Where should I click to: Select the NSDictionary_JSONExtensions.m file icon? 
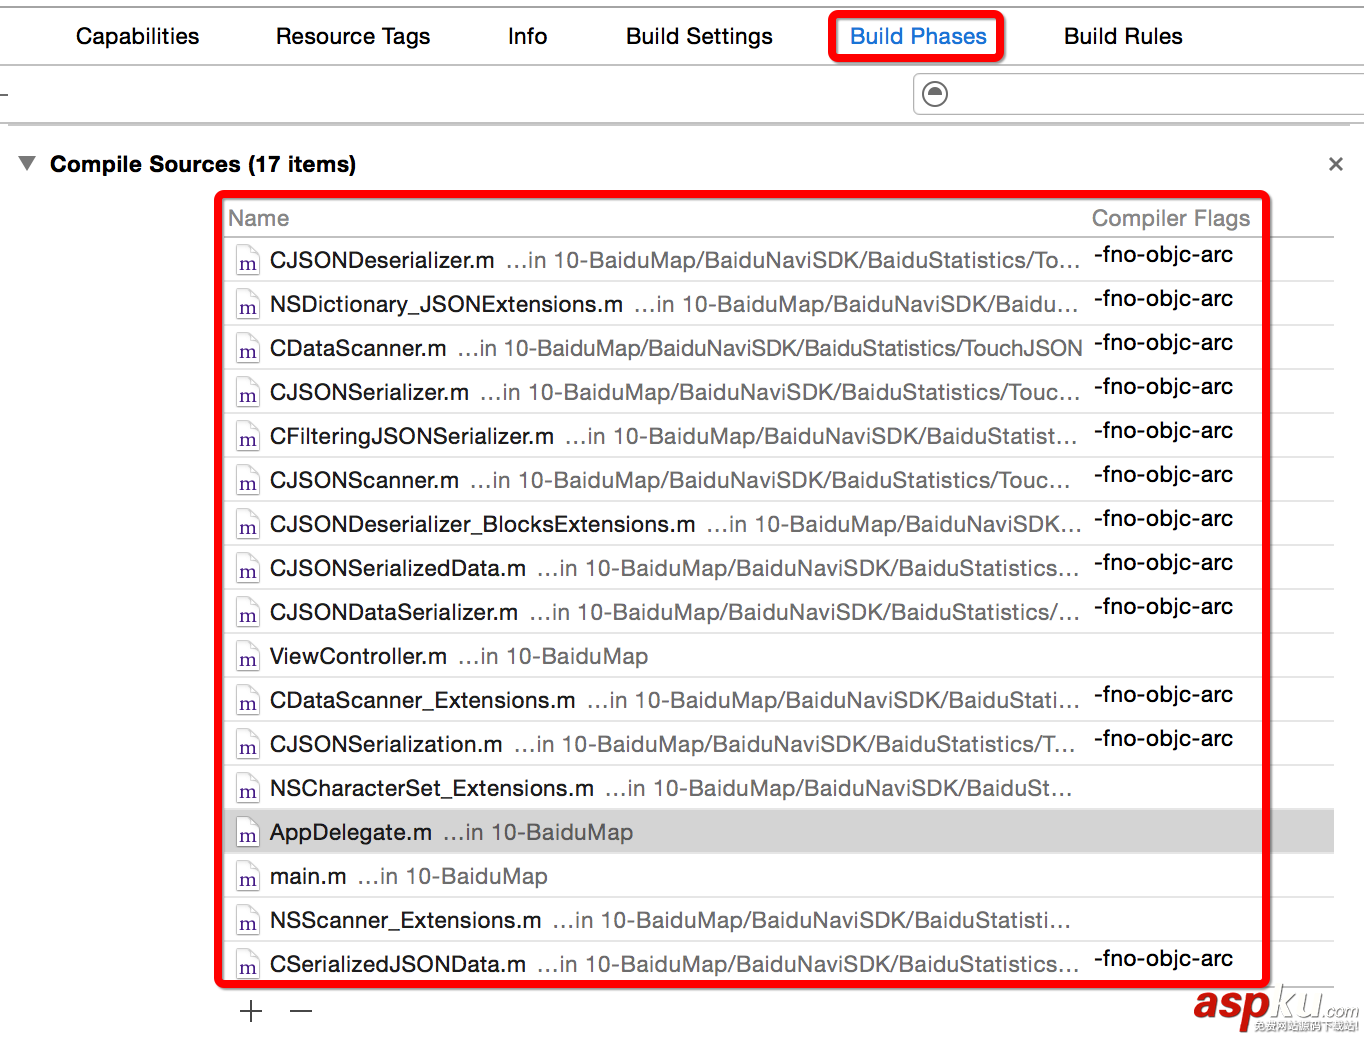248,306
